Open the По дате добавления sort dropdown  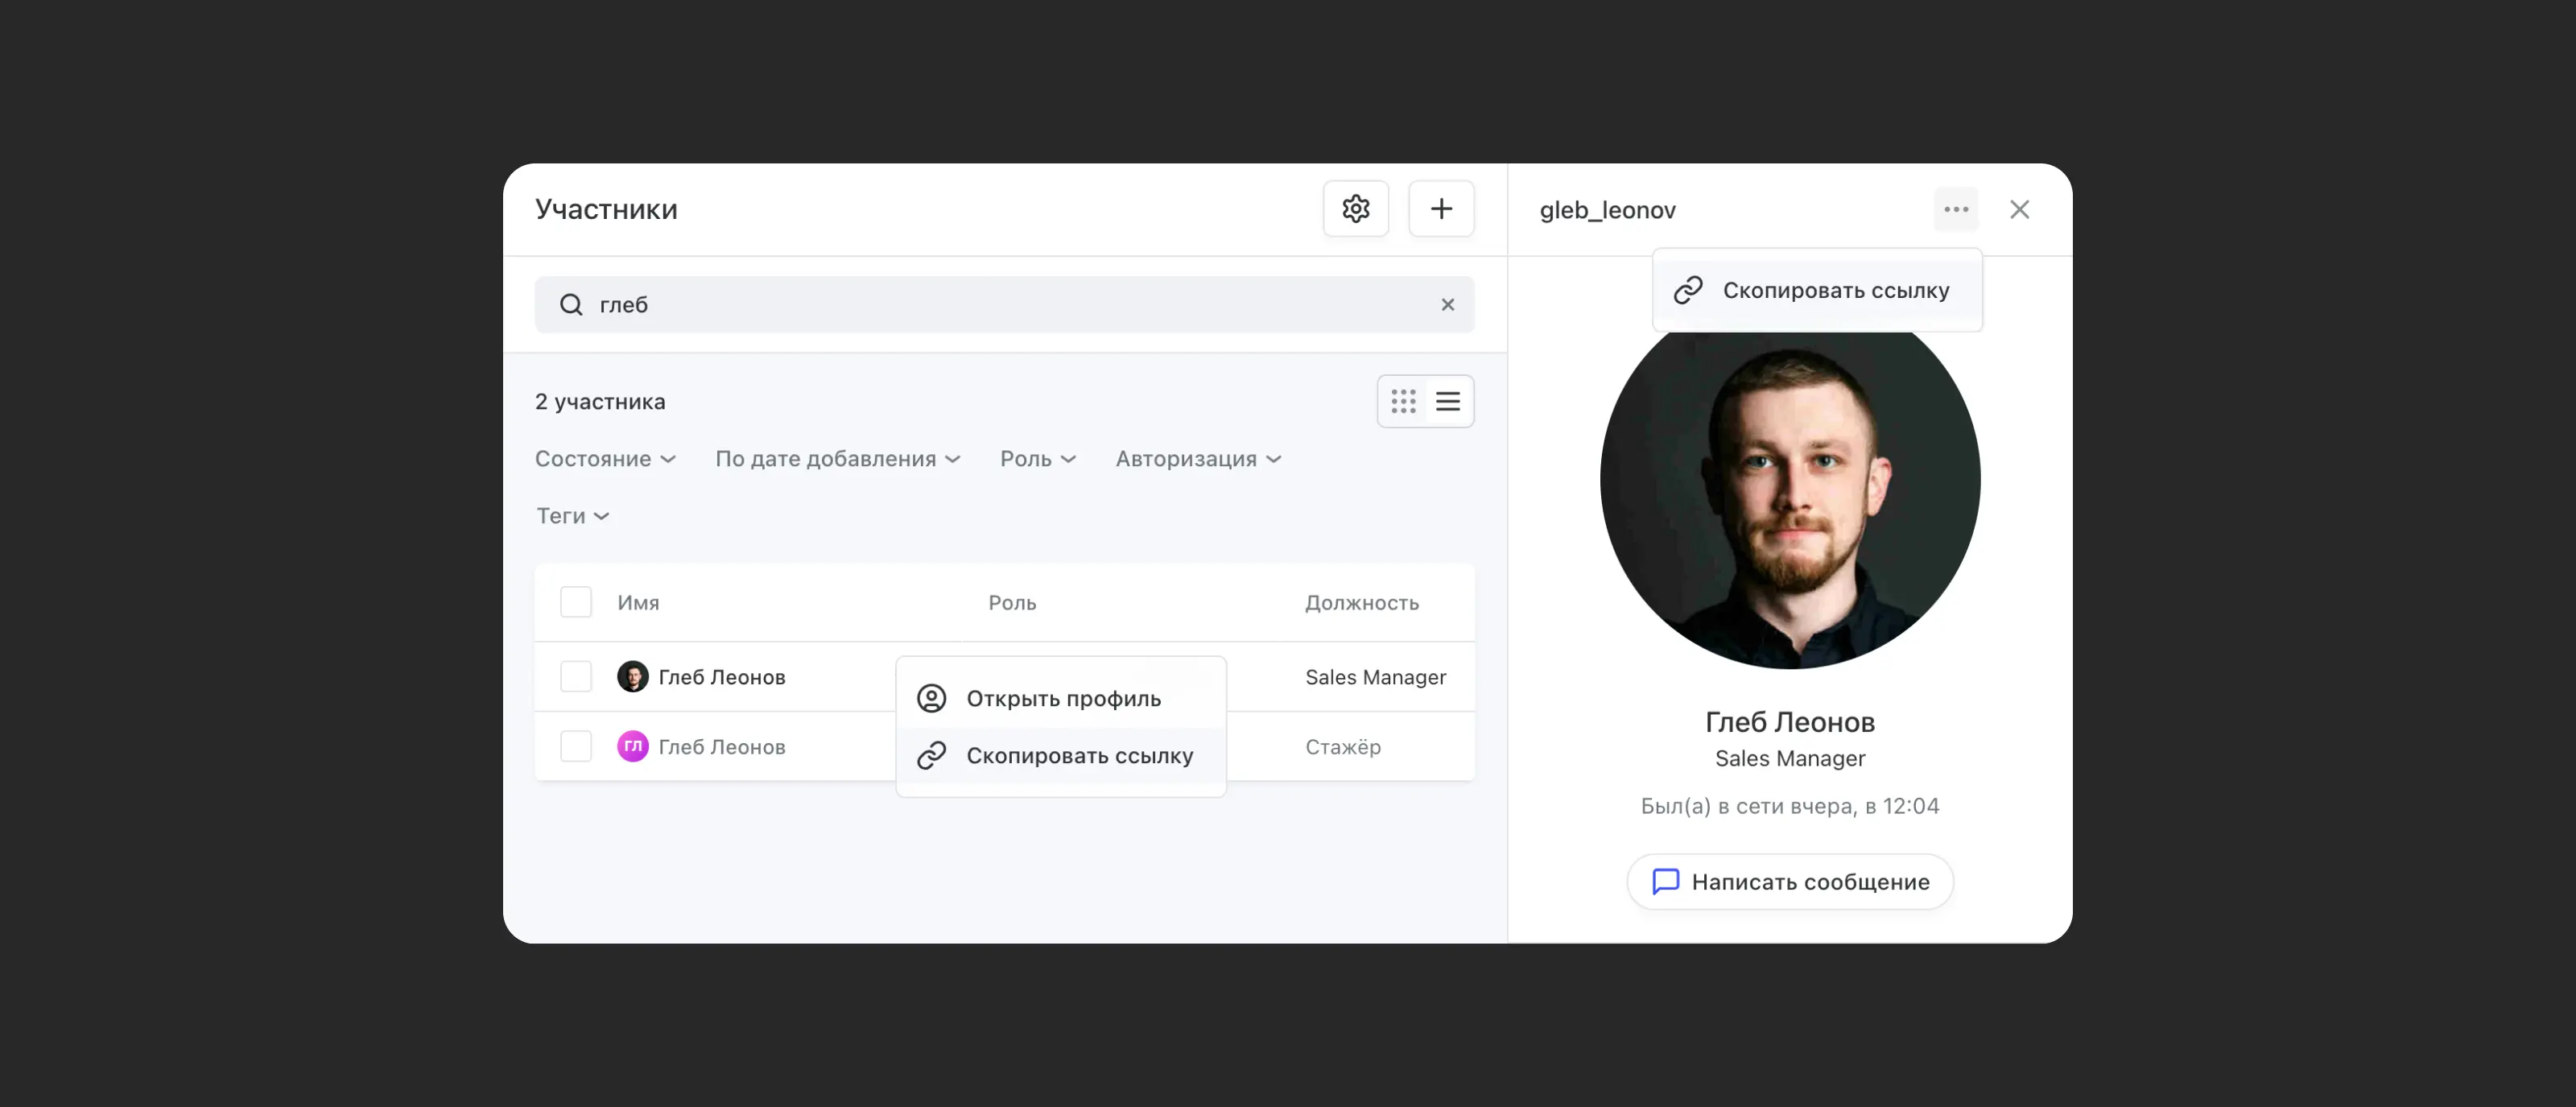pos(837,459)
